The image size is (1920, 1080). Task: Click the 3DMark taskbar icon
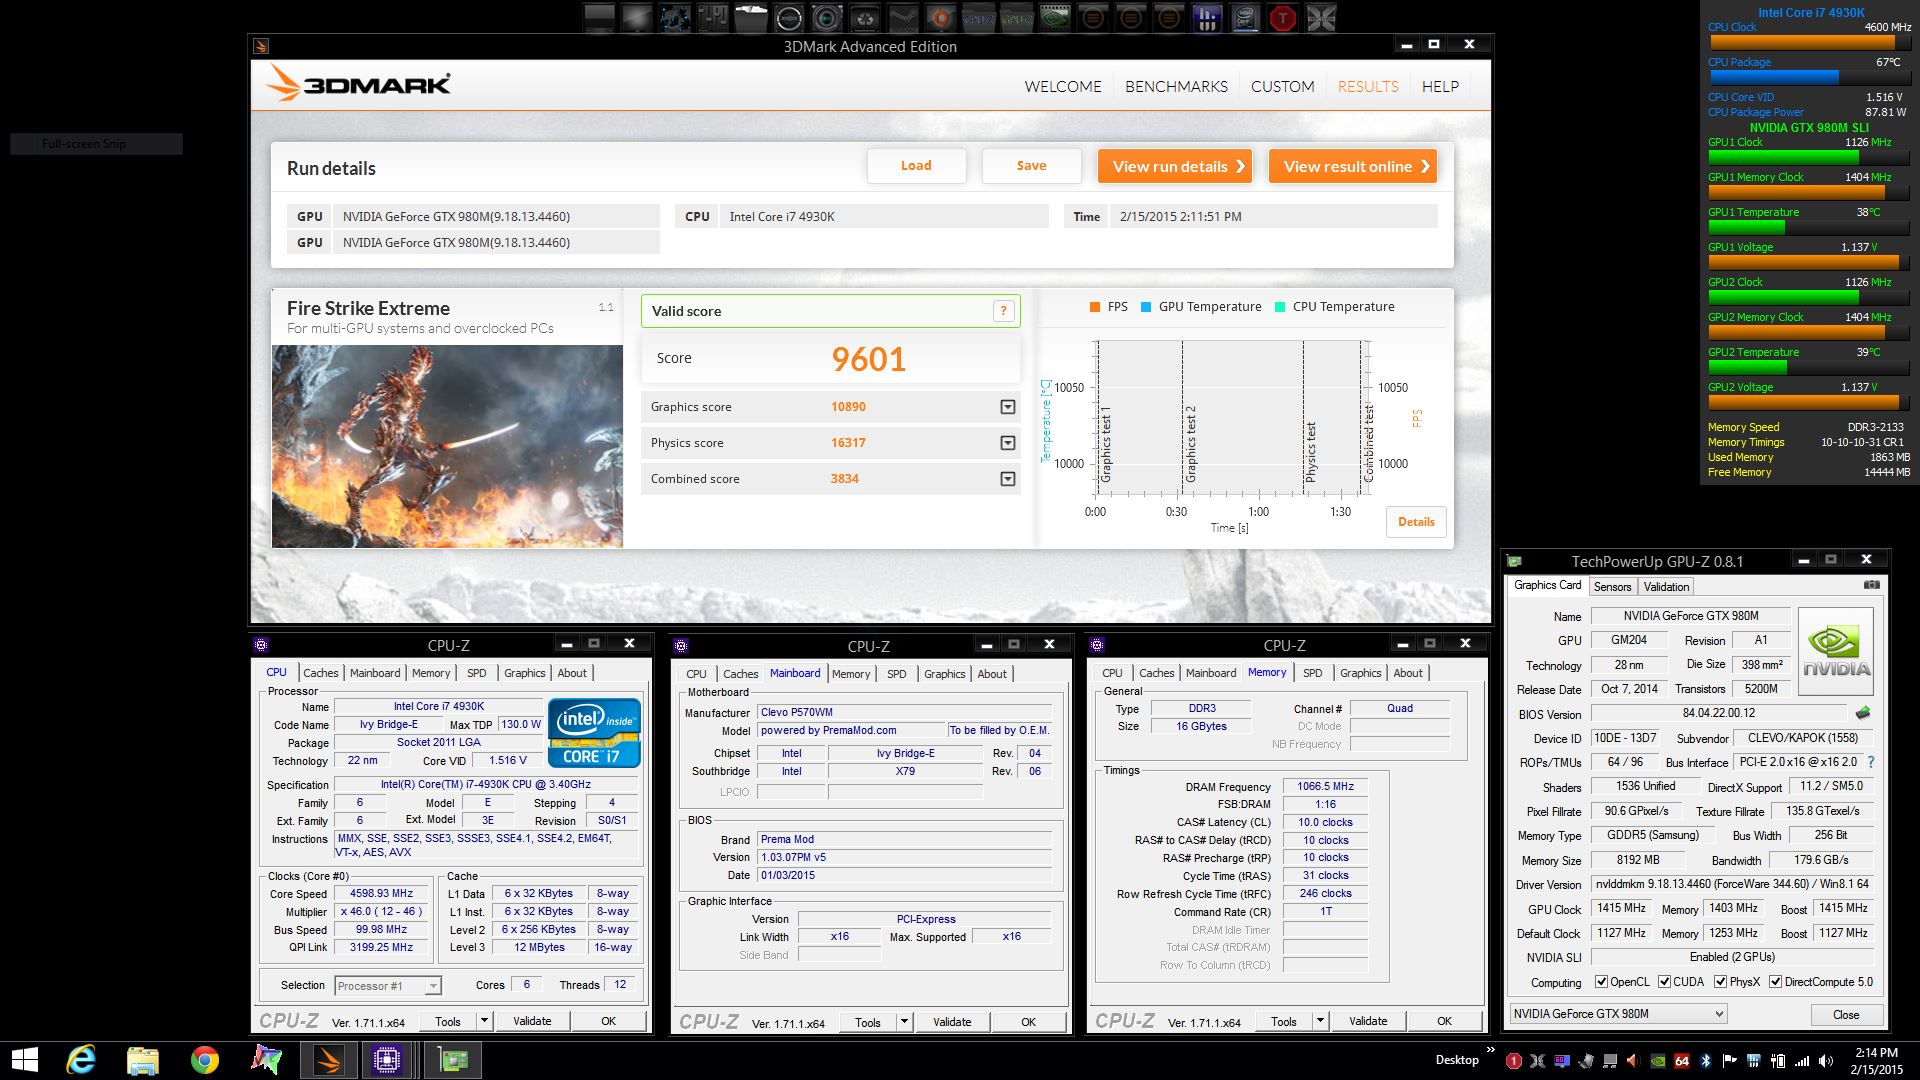coord(328,1059)
